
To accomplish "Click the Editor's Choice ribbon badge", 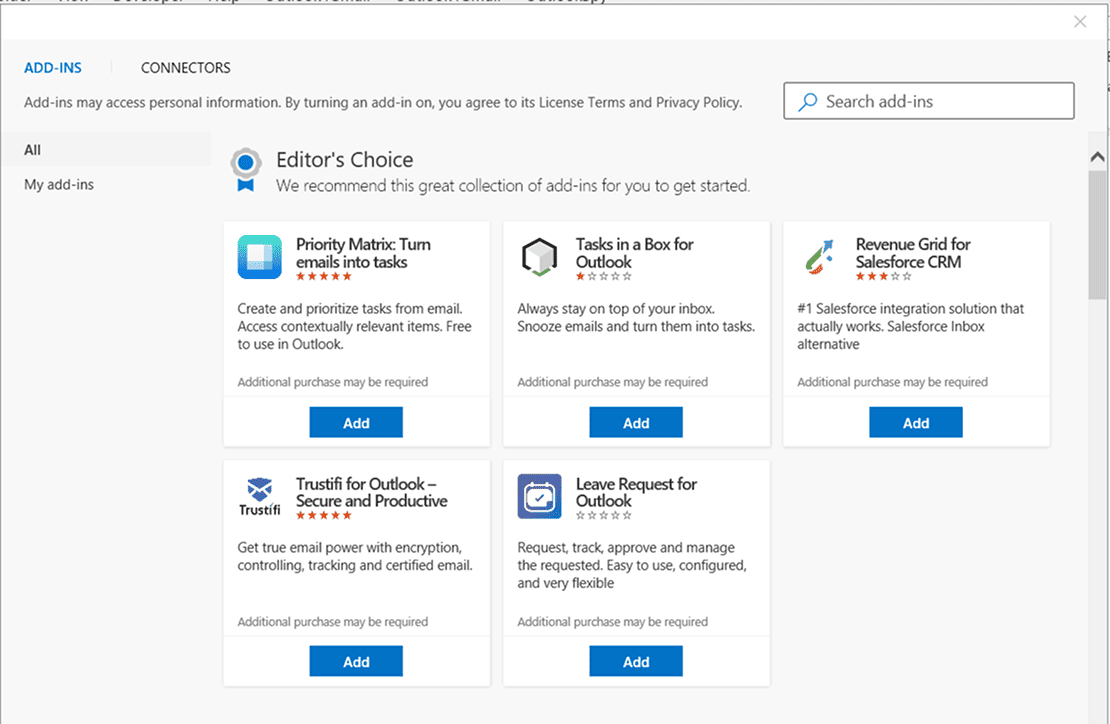I will [246, 167].
